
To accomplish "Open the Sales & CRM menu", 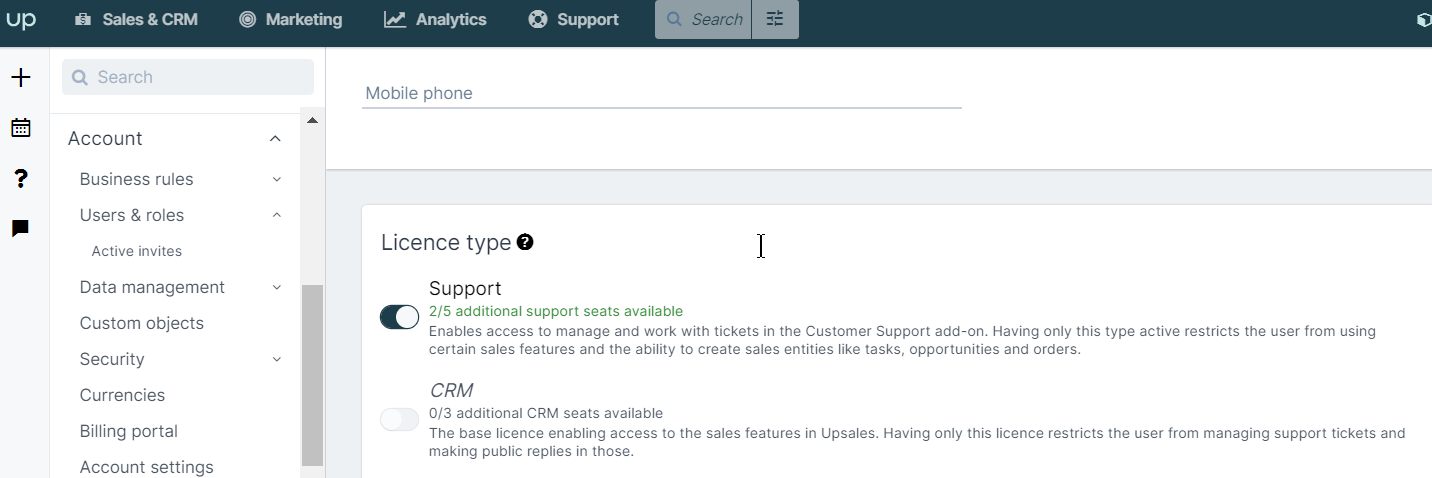I will click(136, 20).
